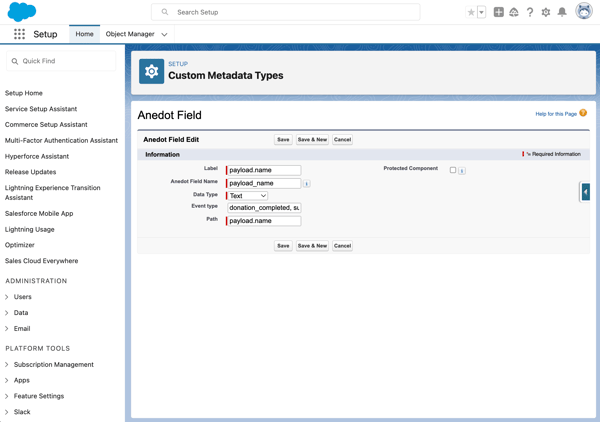Open the Notifications bell
The width and height of the screenshot is (600, 422).
[x=562, y=12]
